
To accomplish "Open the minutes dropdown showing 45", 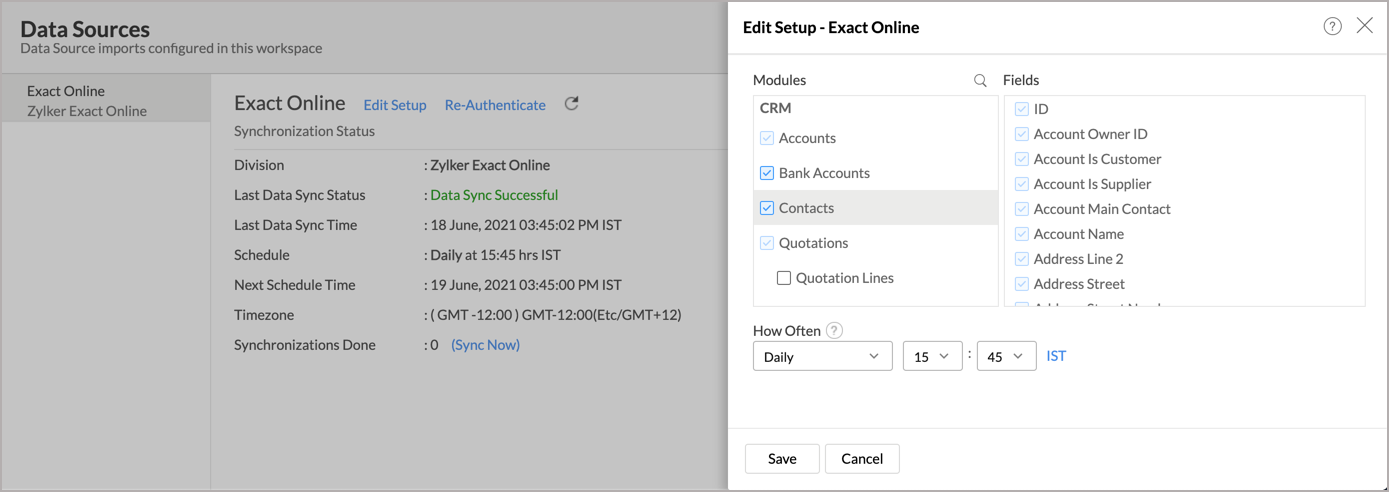I will [x=1006, y=357].
